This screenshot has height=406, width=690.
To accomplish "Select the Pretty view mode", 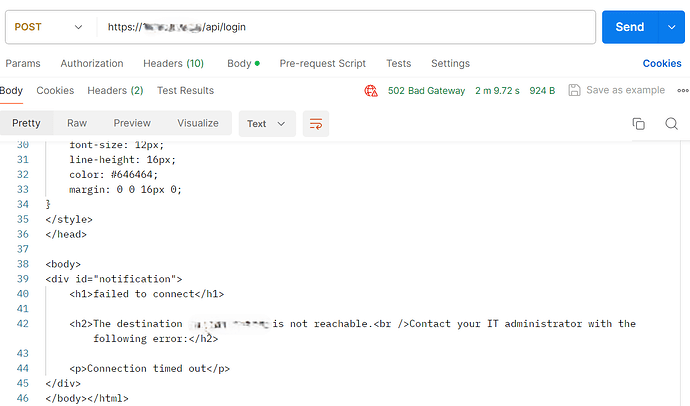I will click(26, 123).
